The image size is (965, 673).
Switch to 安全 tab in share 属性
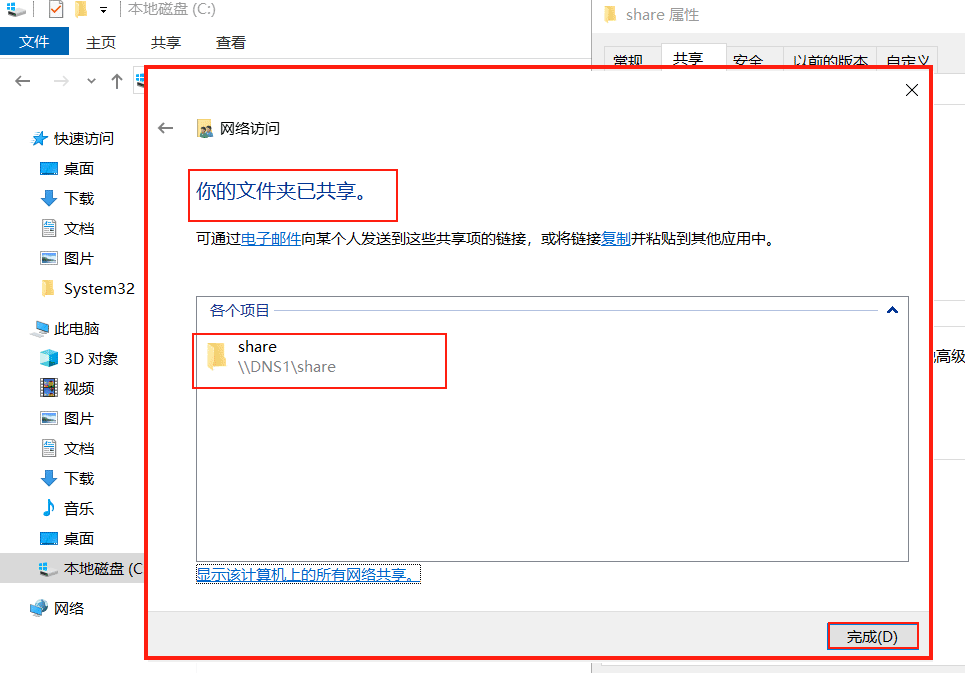click(x=748, y=60)
